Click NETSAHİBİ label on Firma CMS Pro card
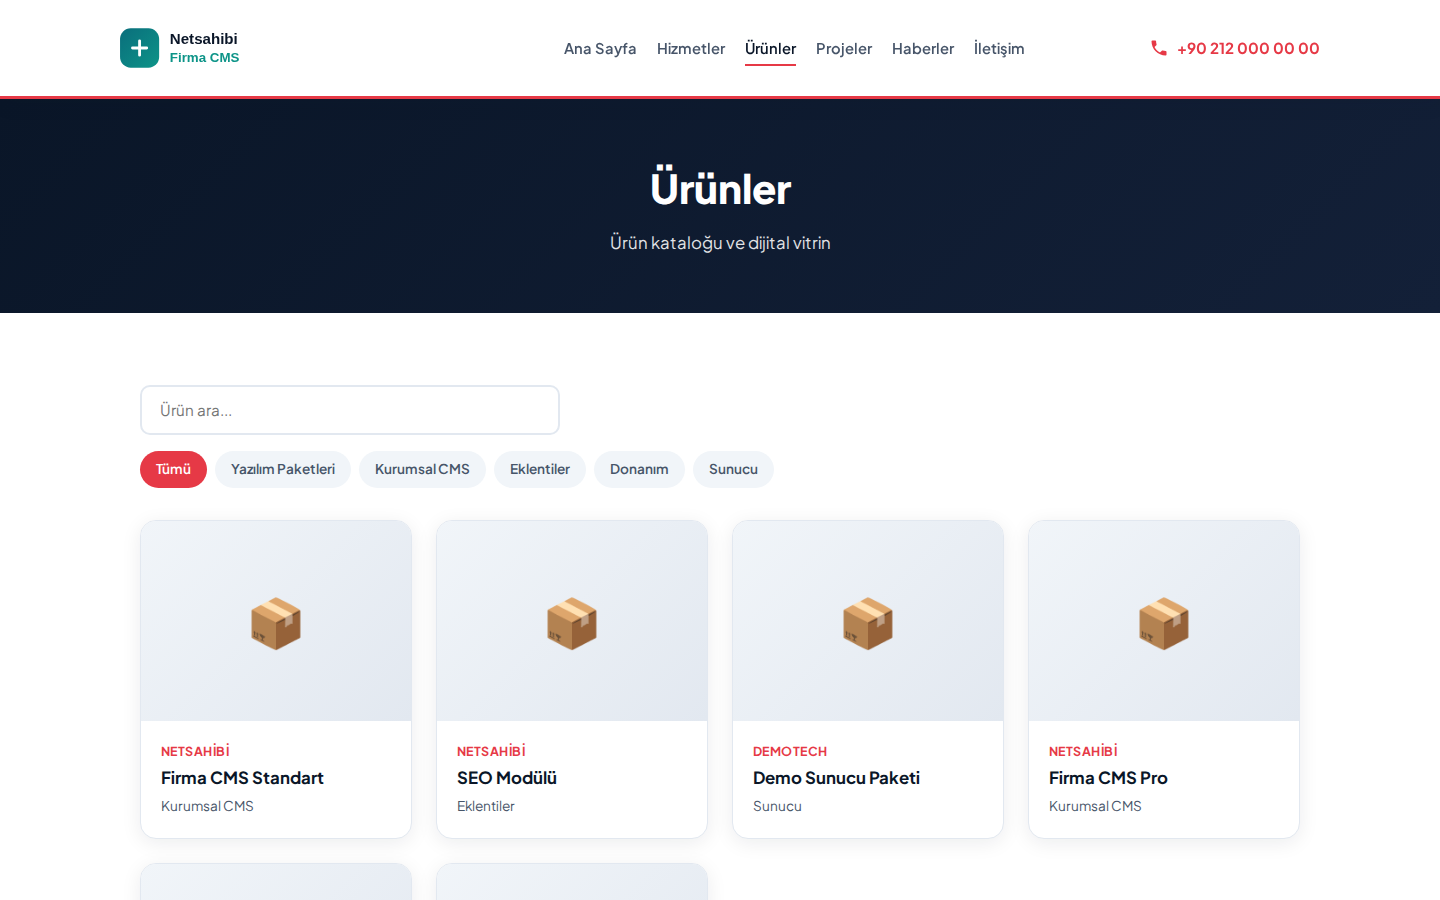Viewport: 1440px width, 900px height. point(1083,751)
